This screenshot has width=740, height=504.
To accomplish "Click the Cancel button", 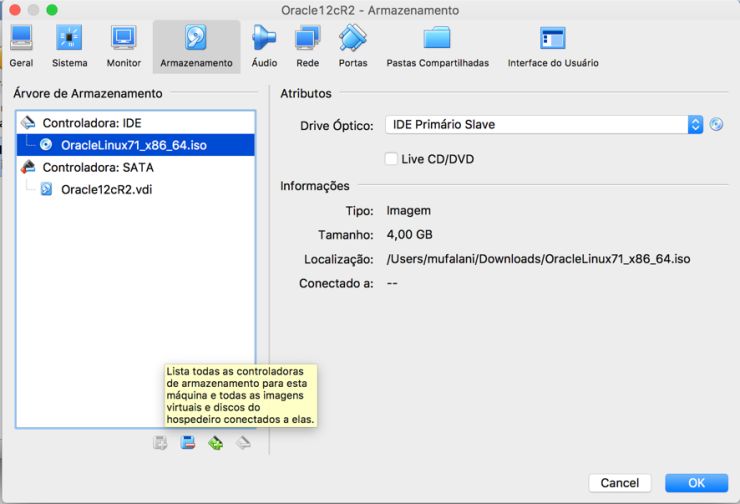I will (620, 483).
